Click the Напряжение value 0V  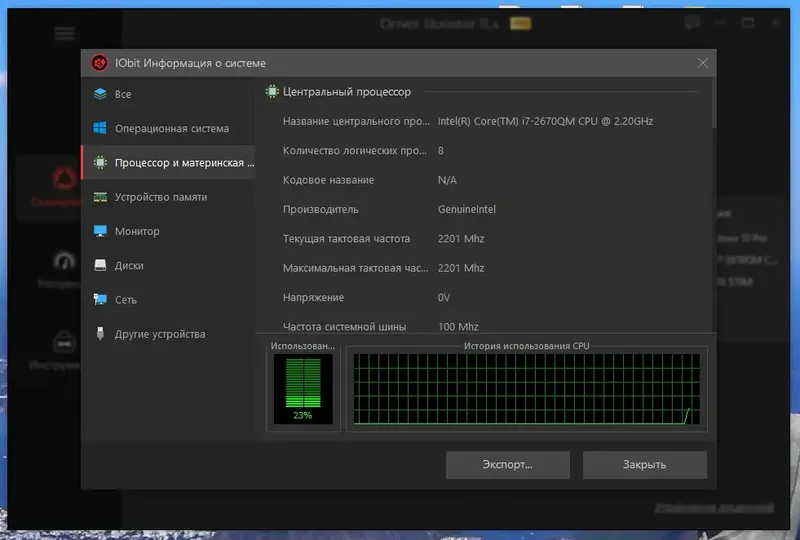pyautogui.click(x=444, y=297)
